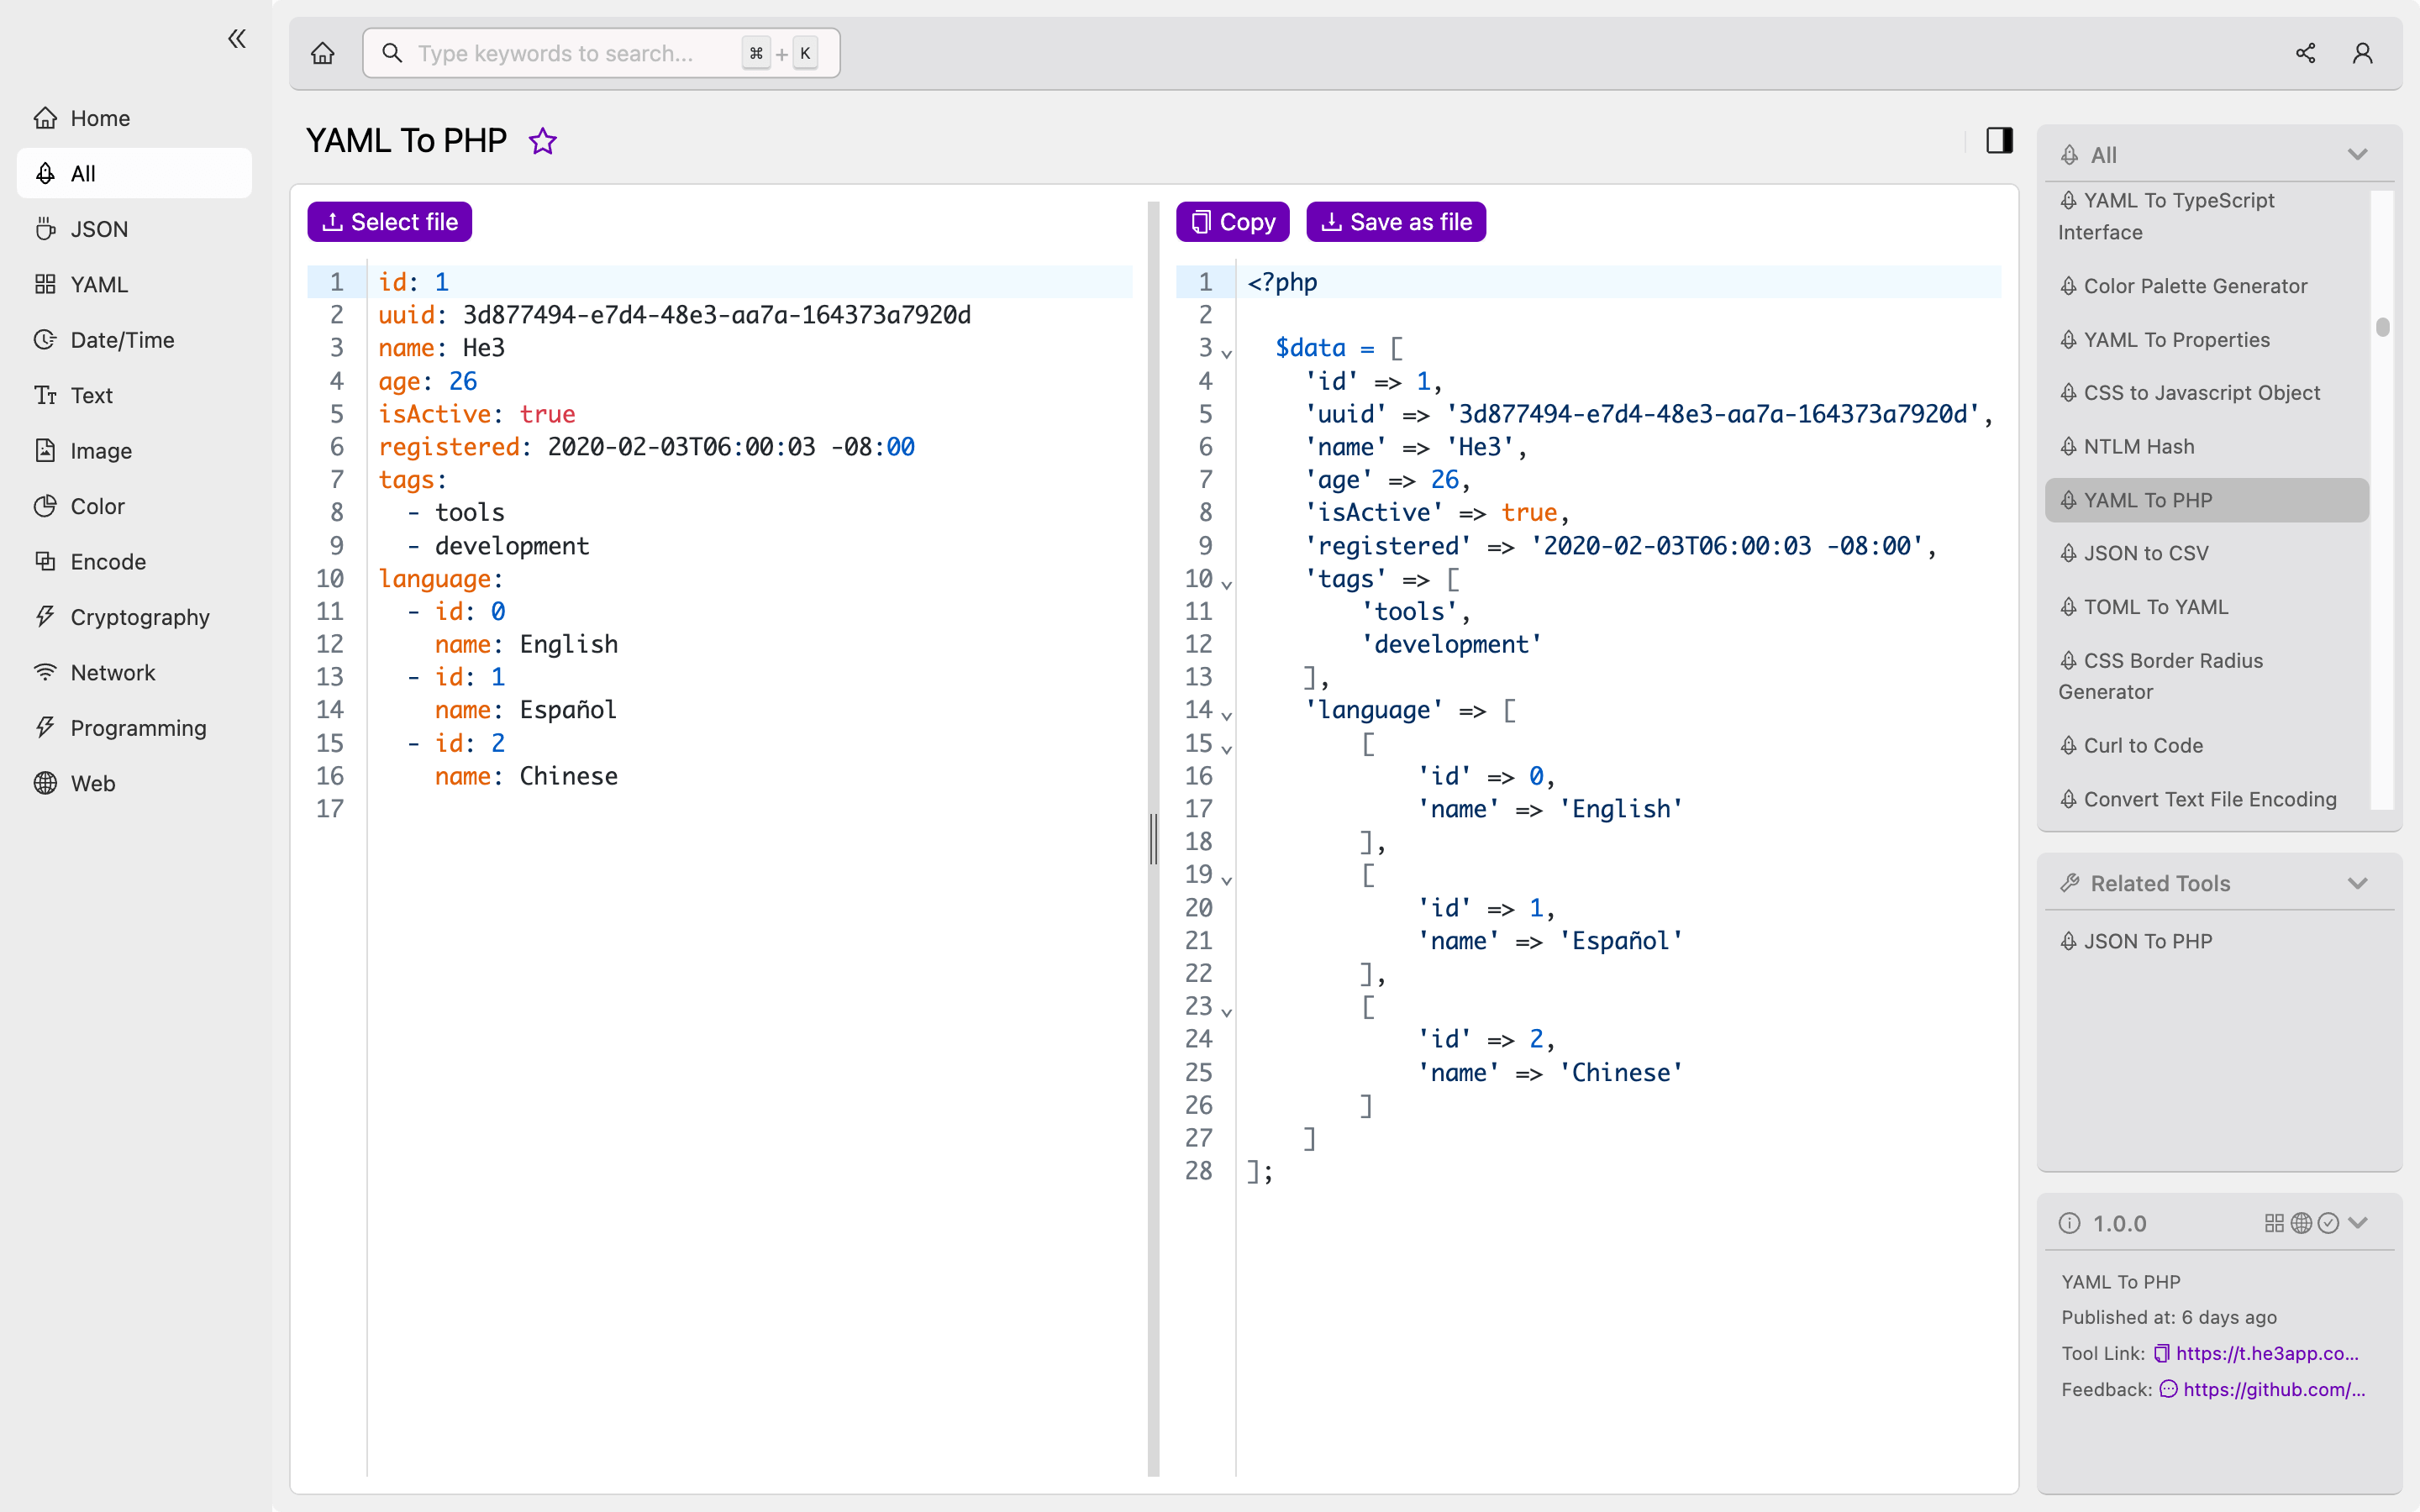
Task: Click the JSON category cup icon
Action: 45,229
